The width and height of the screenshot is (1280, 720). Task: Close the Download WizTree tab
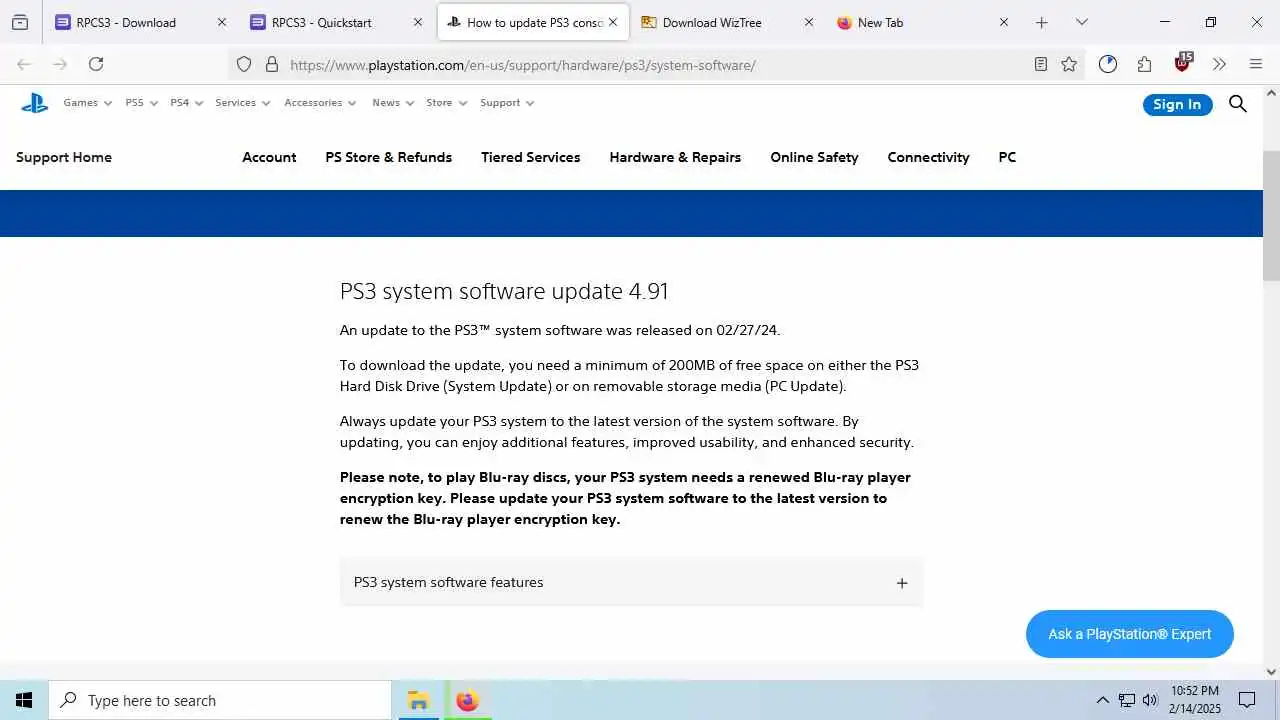809,22
